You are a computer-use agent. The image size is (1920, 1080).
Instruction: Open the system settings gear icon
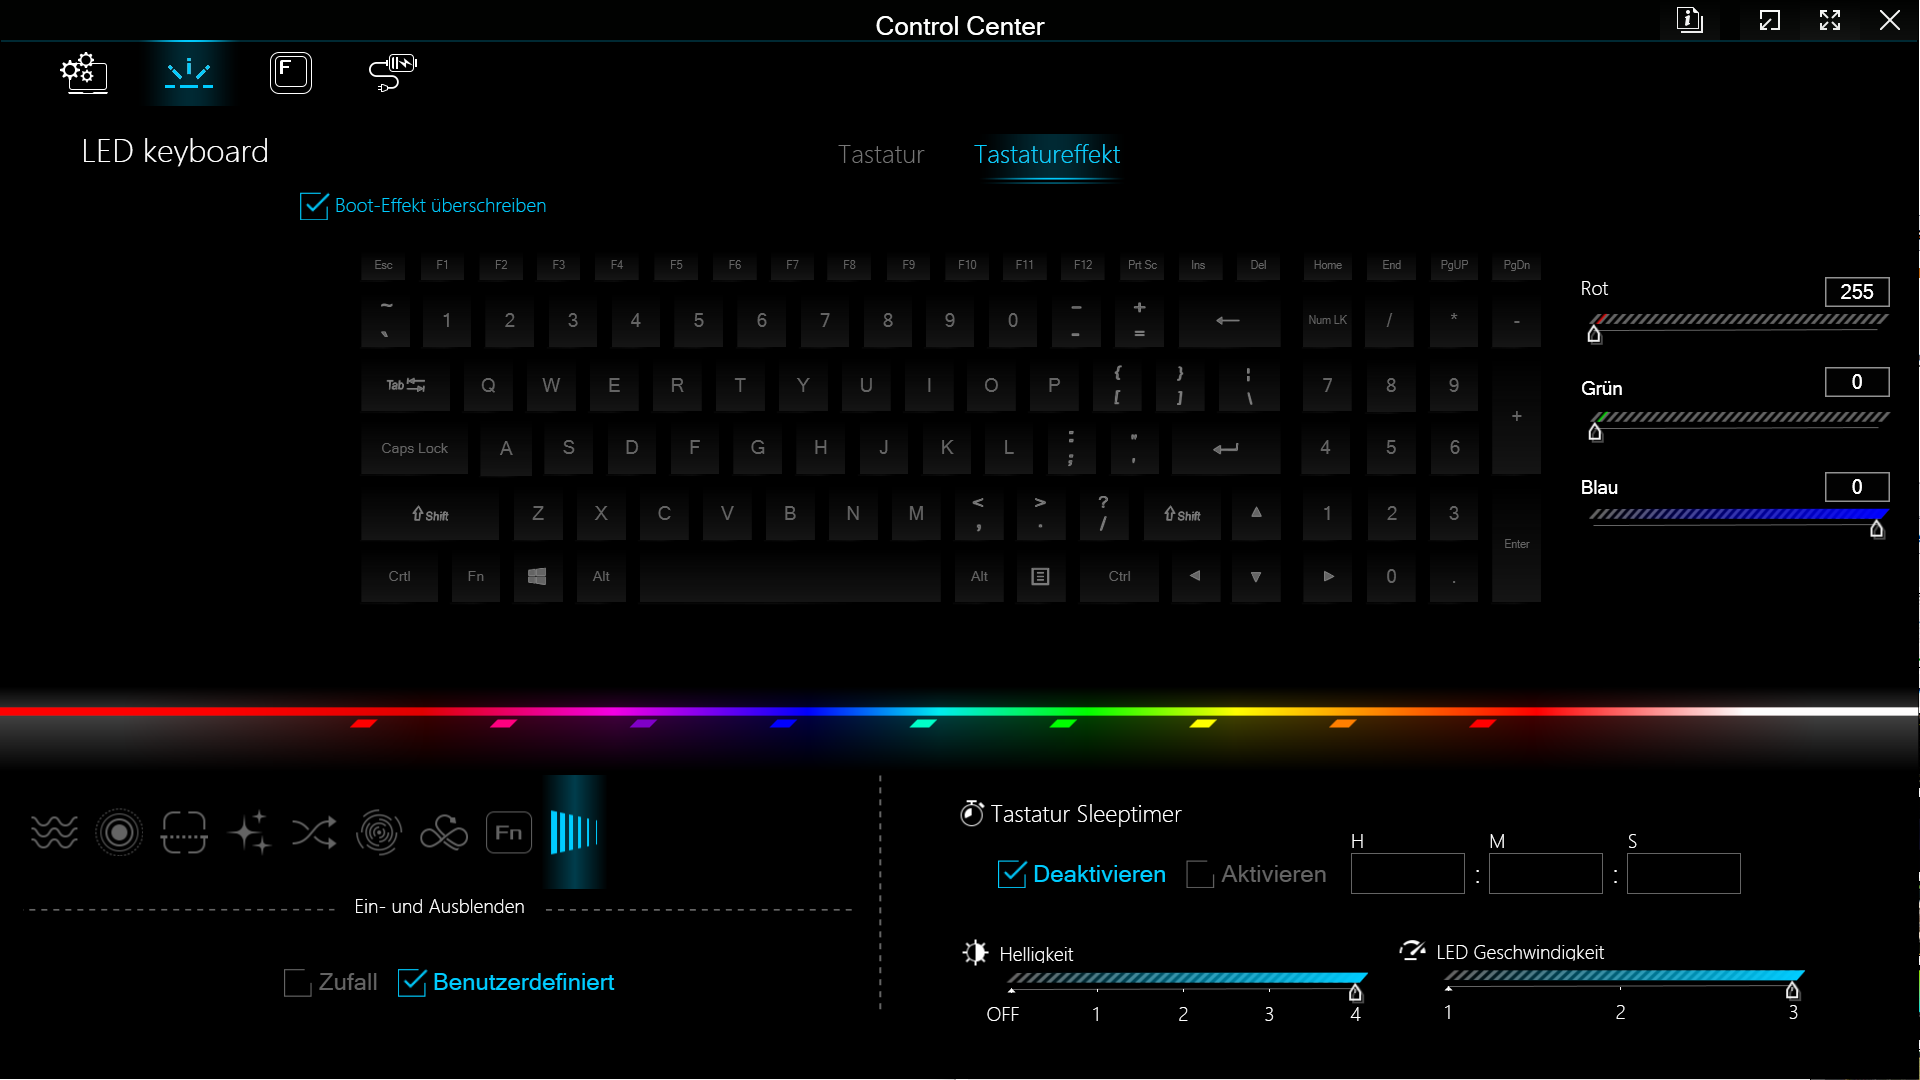[x=84, y=72]
